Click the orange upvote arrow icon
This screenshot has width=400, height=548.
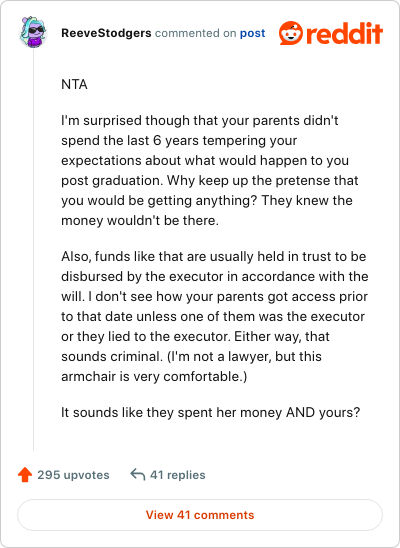(25, 475)
